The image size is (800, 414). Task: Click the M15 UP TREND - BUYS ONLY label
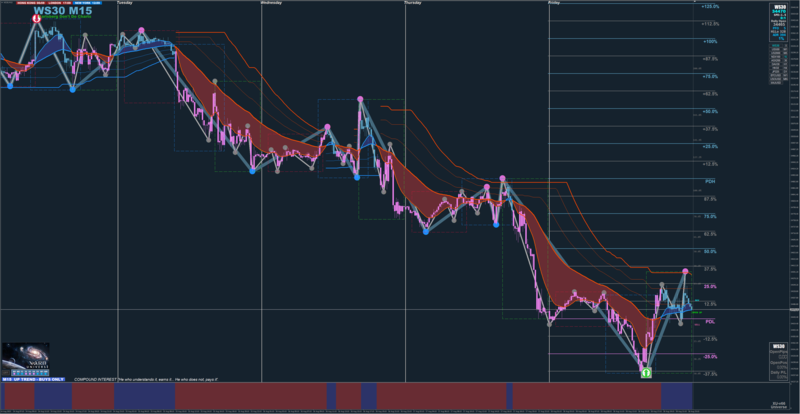(33, 380)
